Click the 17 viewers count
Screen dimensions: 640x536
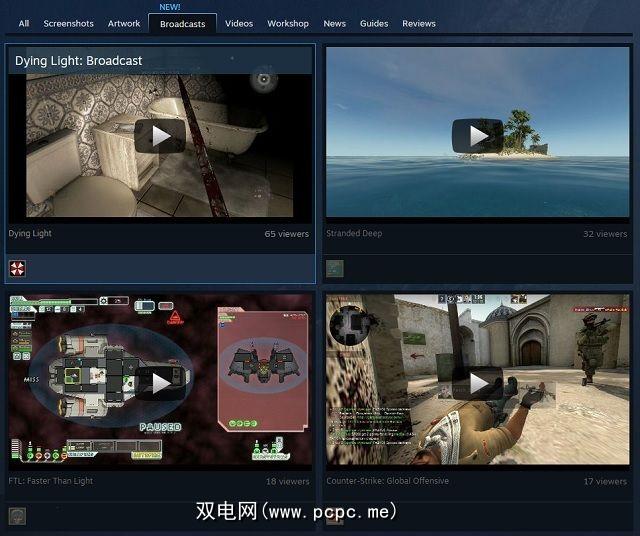tap(605, 481)
